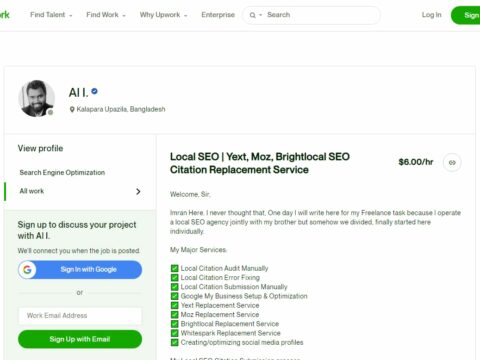Open the Find Work dropdown menu
The height and width of the screenshot is (360, 480).
106,15
